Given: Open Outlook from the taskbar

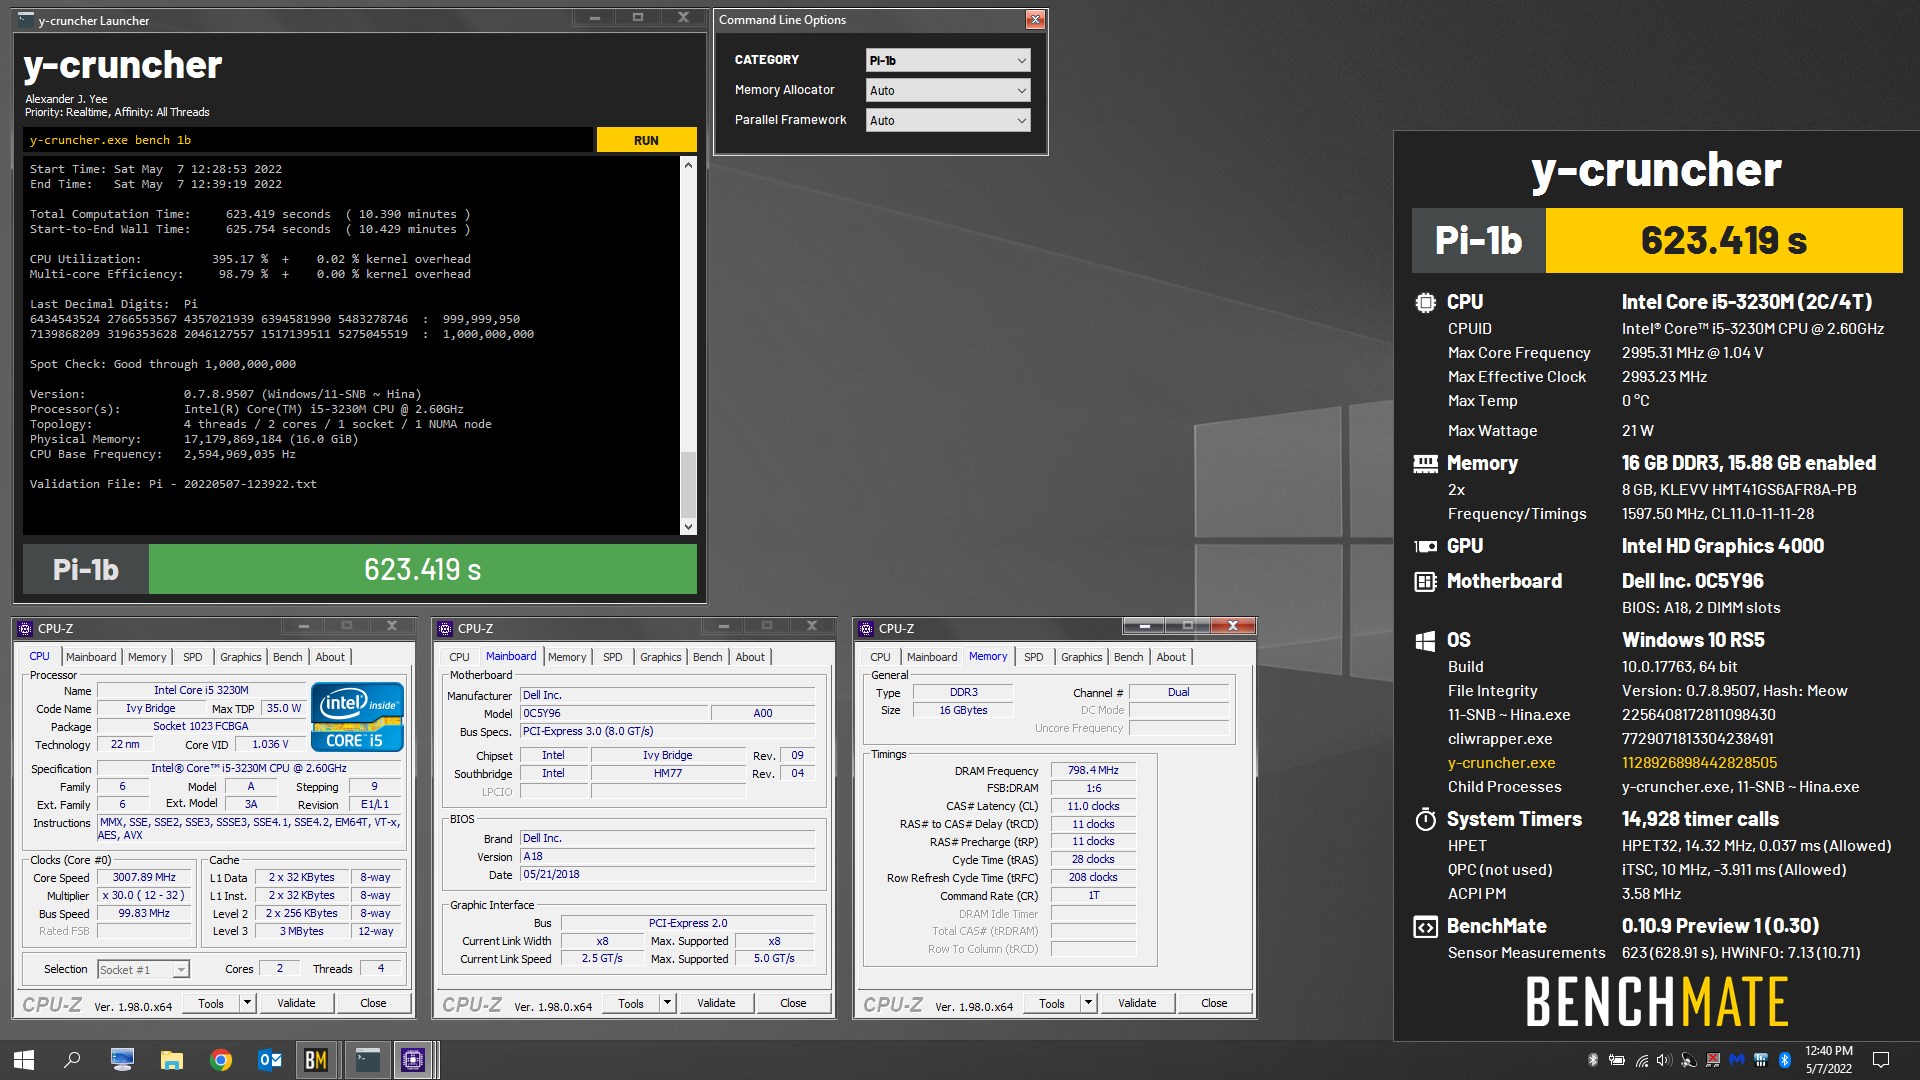Looking at the screenshot, I should [270, 1060].
